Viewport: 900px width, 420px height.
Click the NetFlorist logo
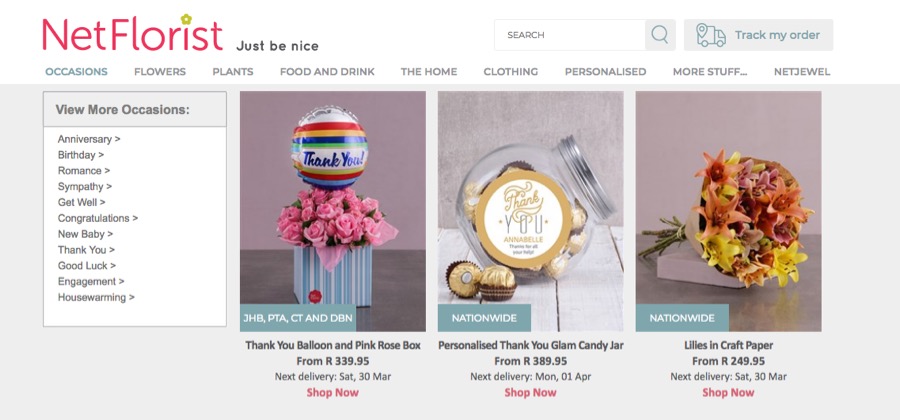[x=132, y=34]
